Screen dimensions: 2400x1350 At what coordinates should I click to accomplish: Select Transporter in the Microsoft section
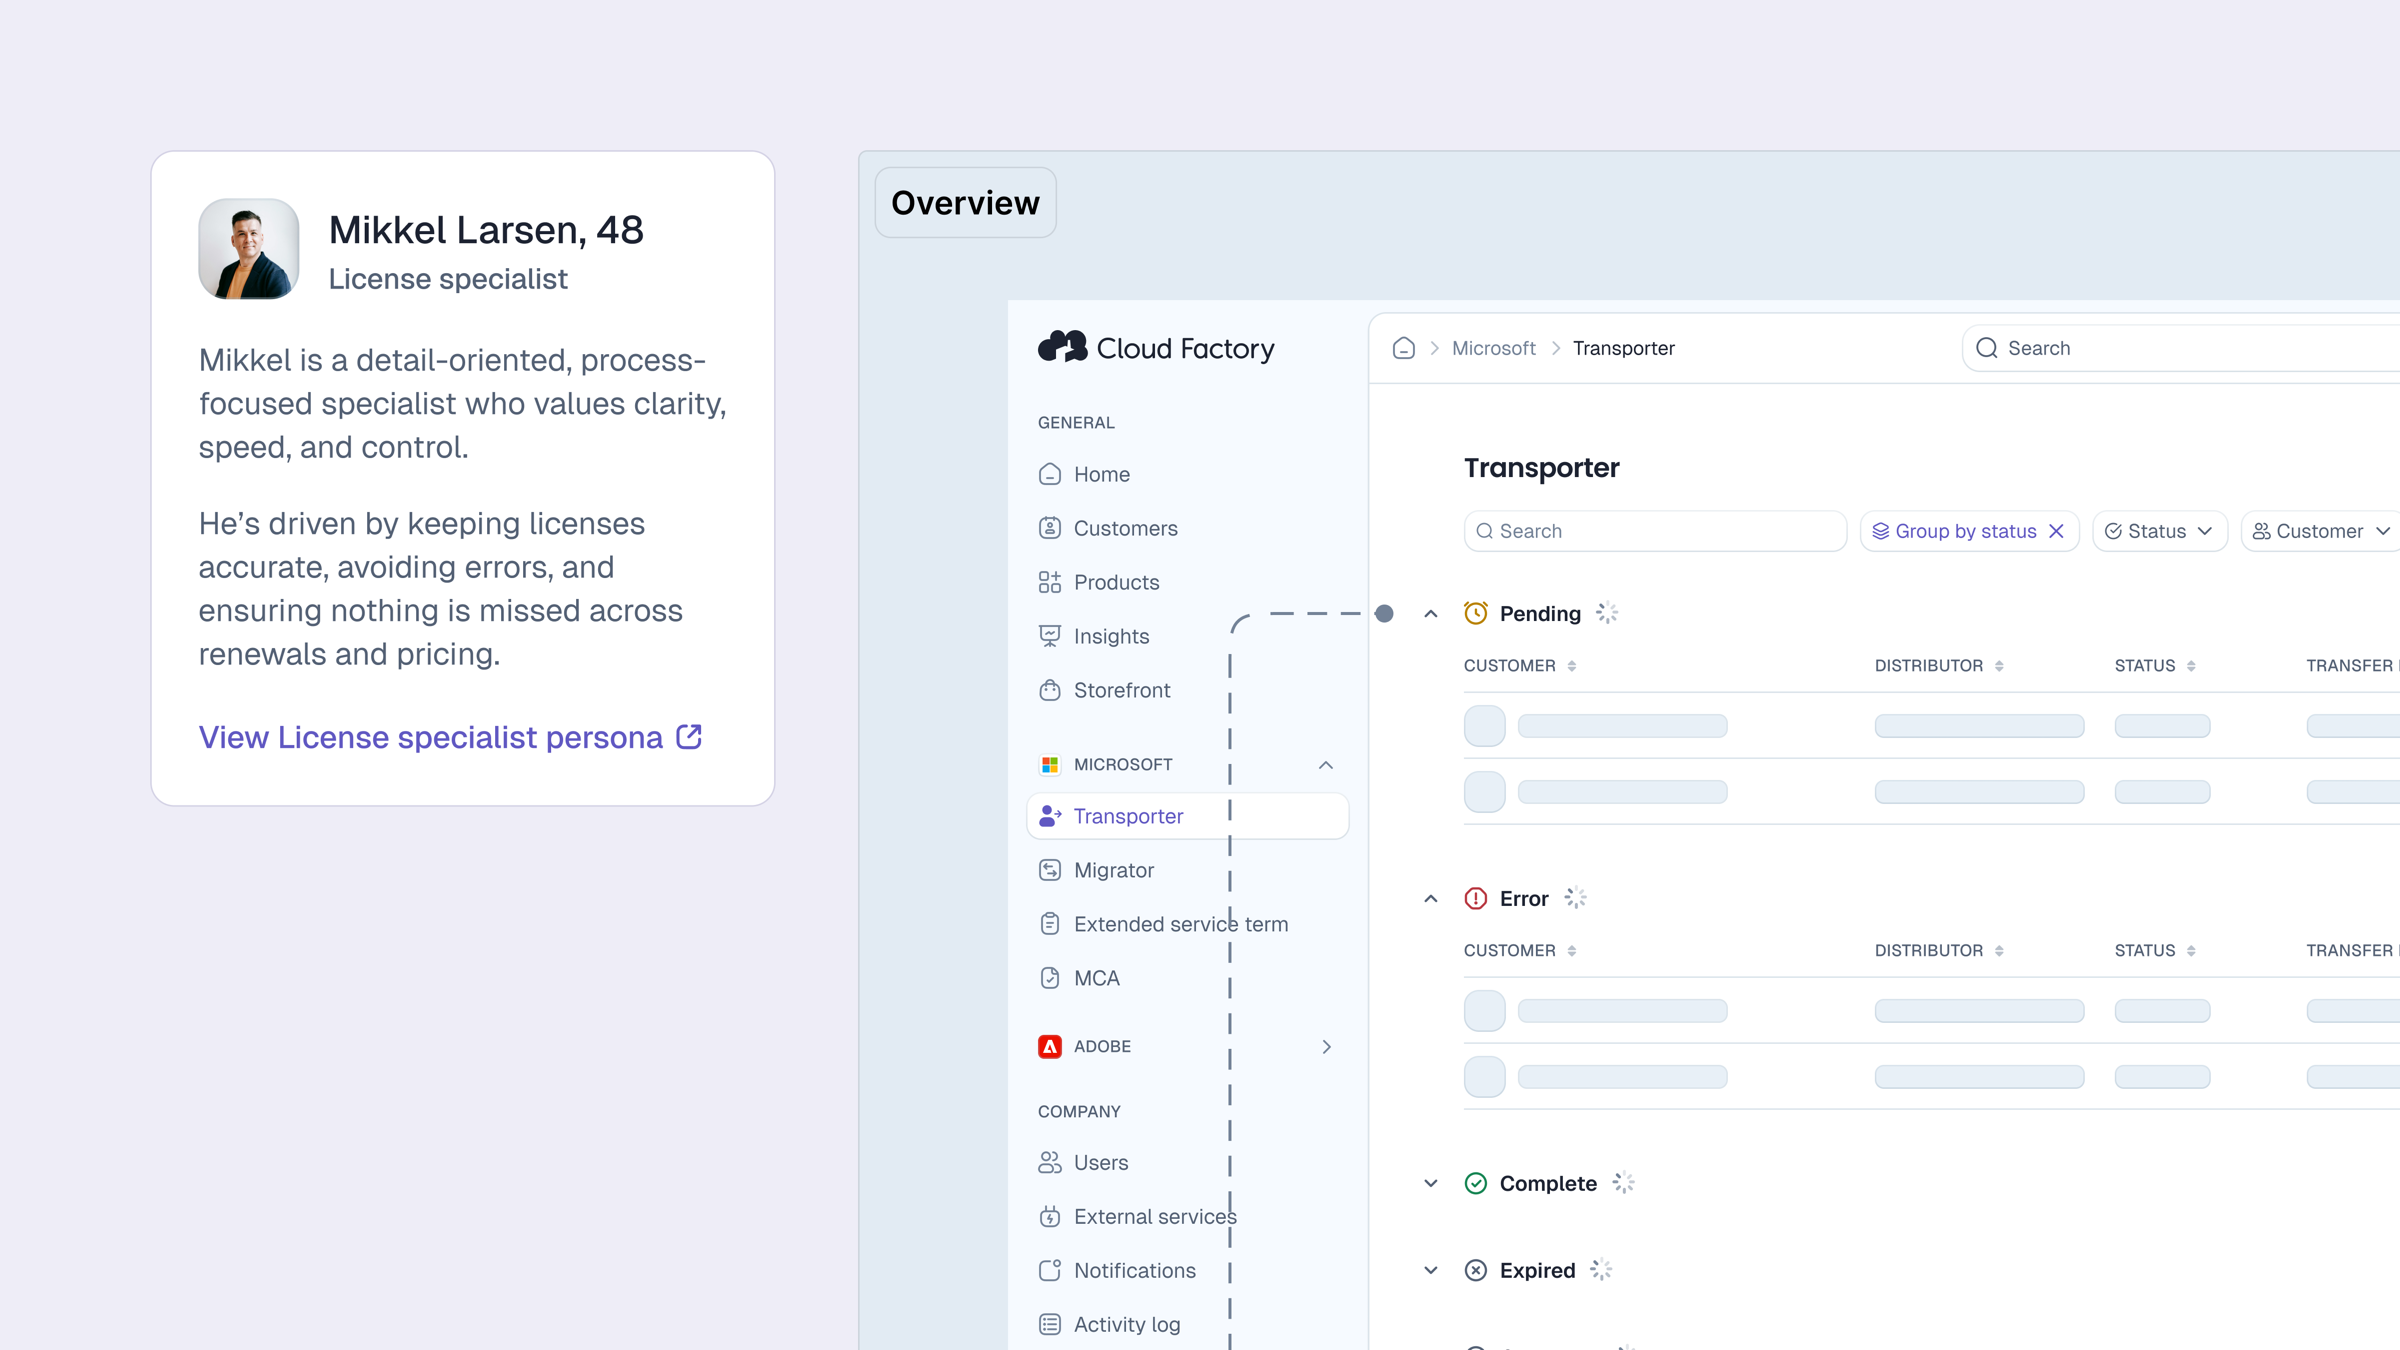1187,816
